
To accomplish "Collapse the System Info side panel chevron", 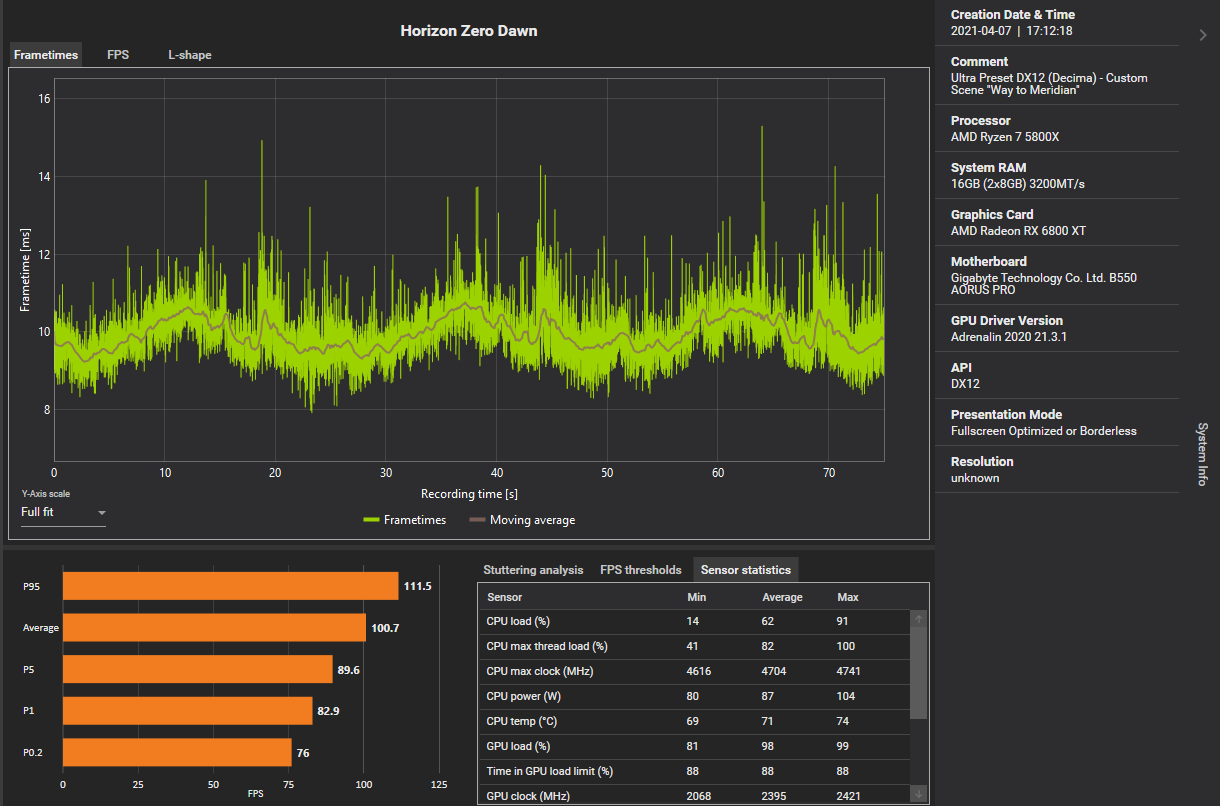I will (x=1203, y=35).
